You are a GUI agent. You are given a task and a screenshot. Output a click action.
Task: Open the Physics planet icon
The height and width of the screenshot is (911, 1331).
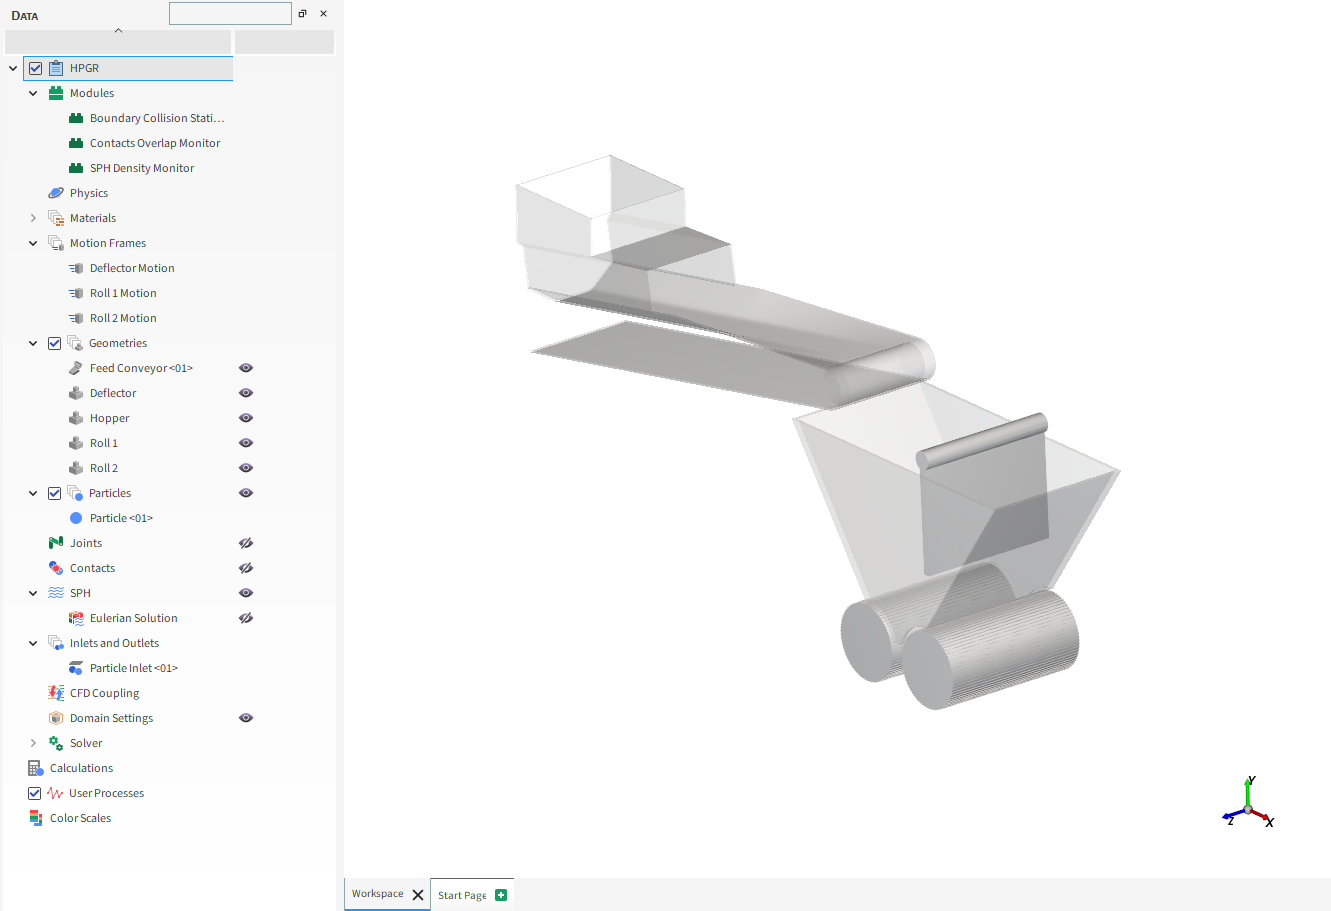point(56,193)
